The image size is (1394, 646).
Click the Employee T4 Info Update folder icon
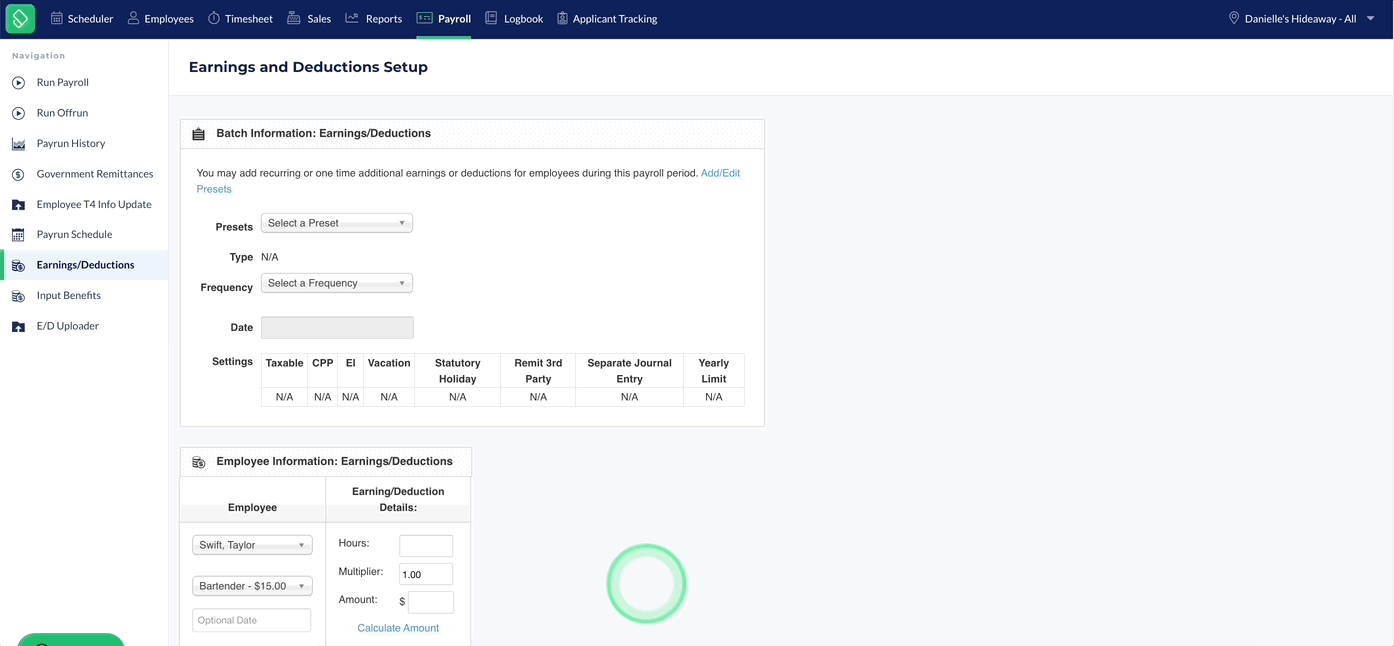click(18, 205)
